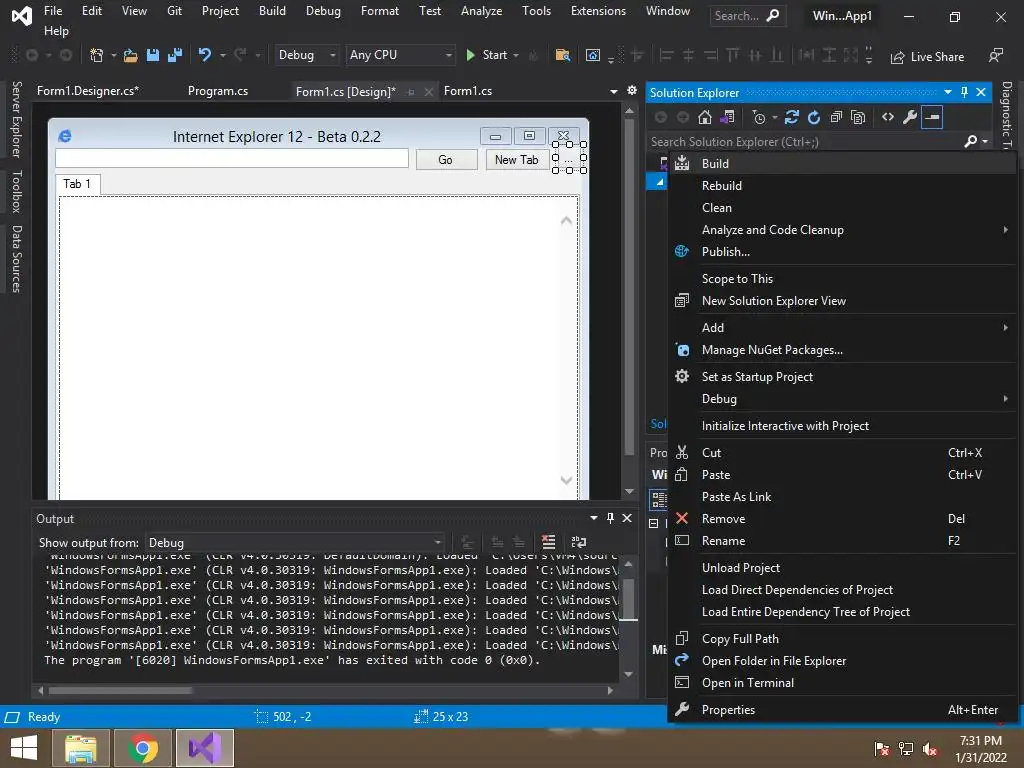This screenshot has width=1024, height=768.
Task: Choose Set as Startup Project
Action: coord(842,377)
